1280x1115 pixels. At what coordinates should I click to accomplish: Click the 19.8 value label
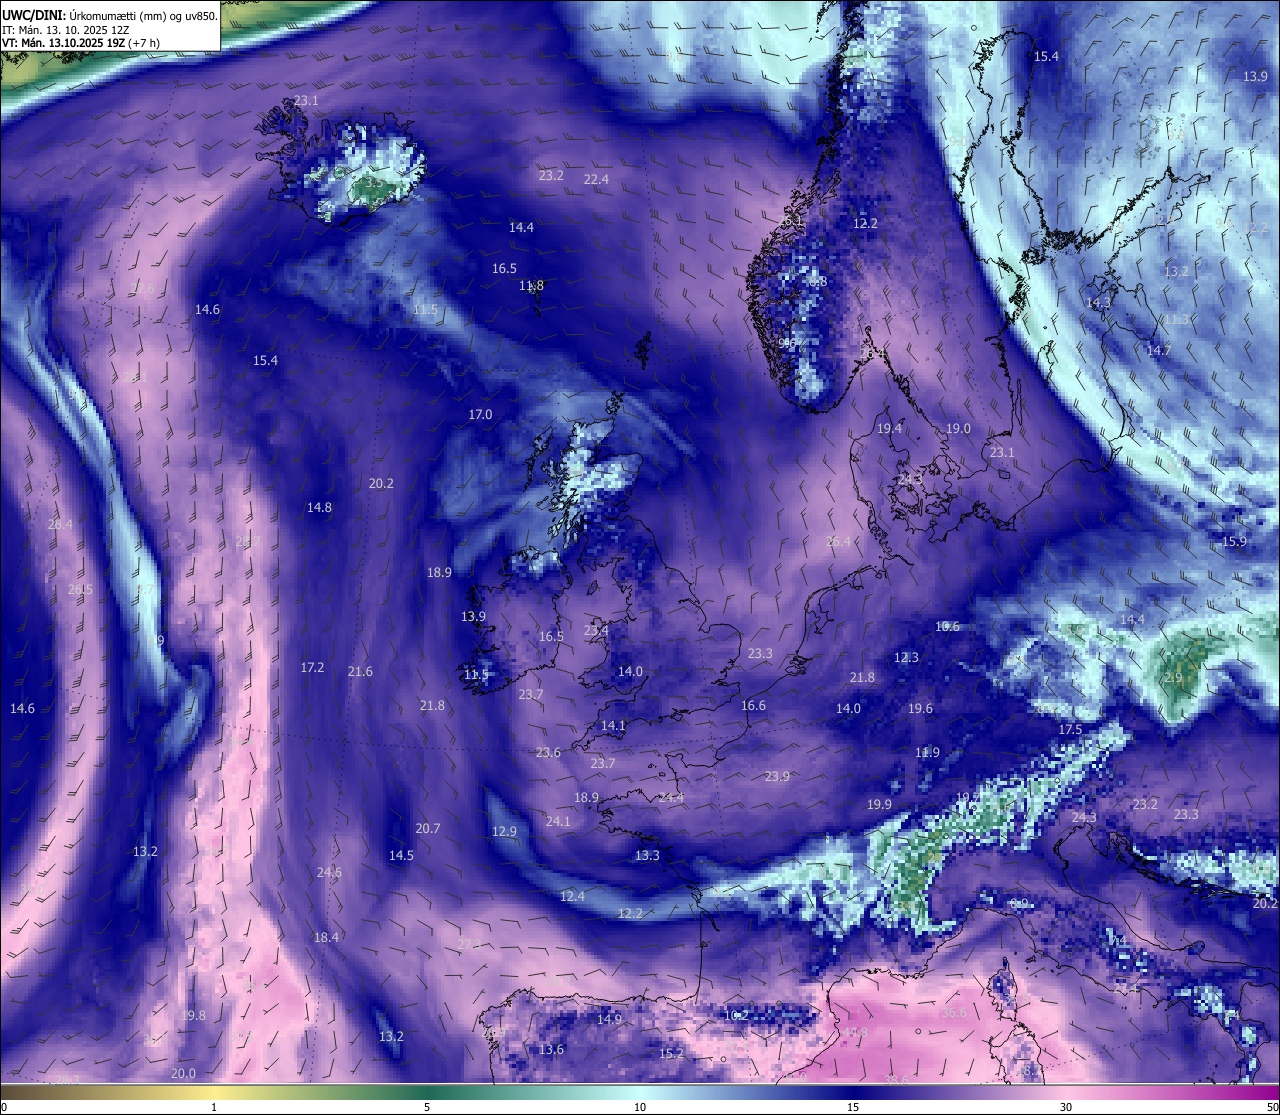point(193,1015)
